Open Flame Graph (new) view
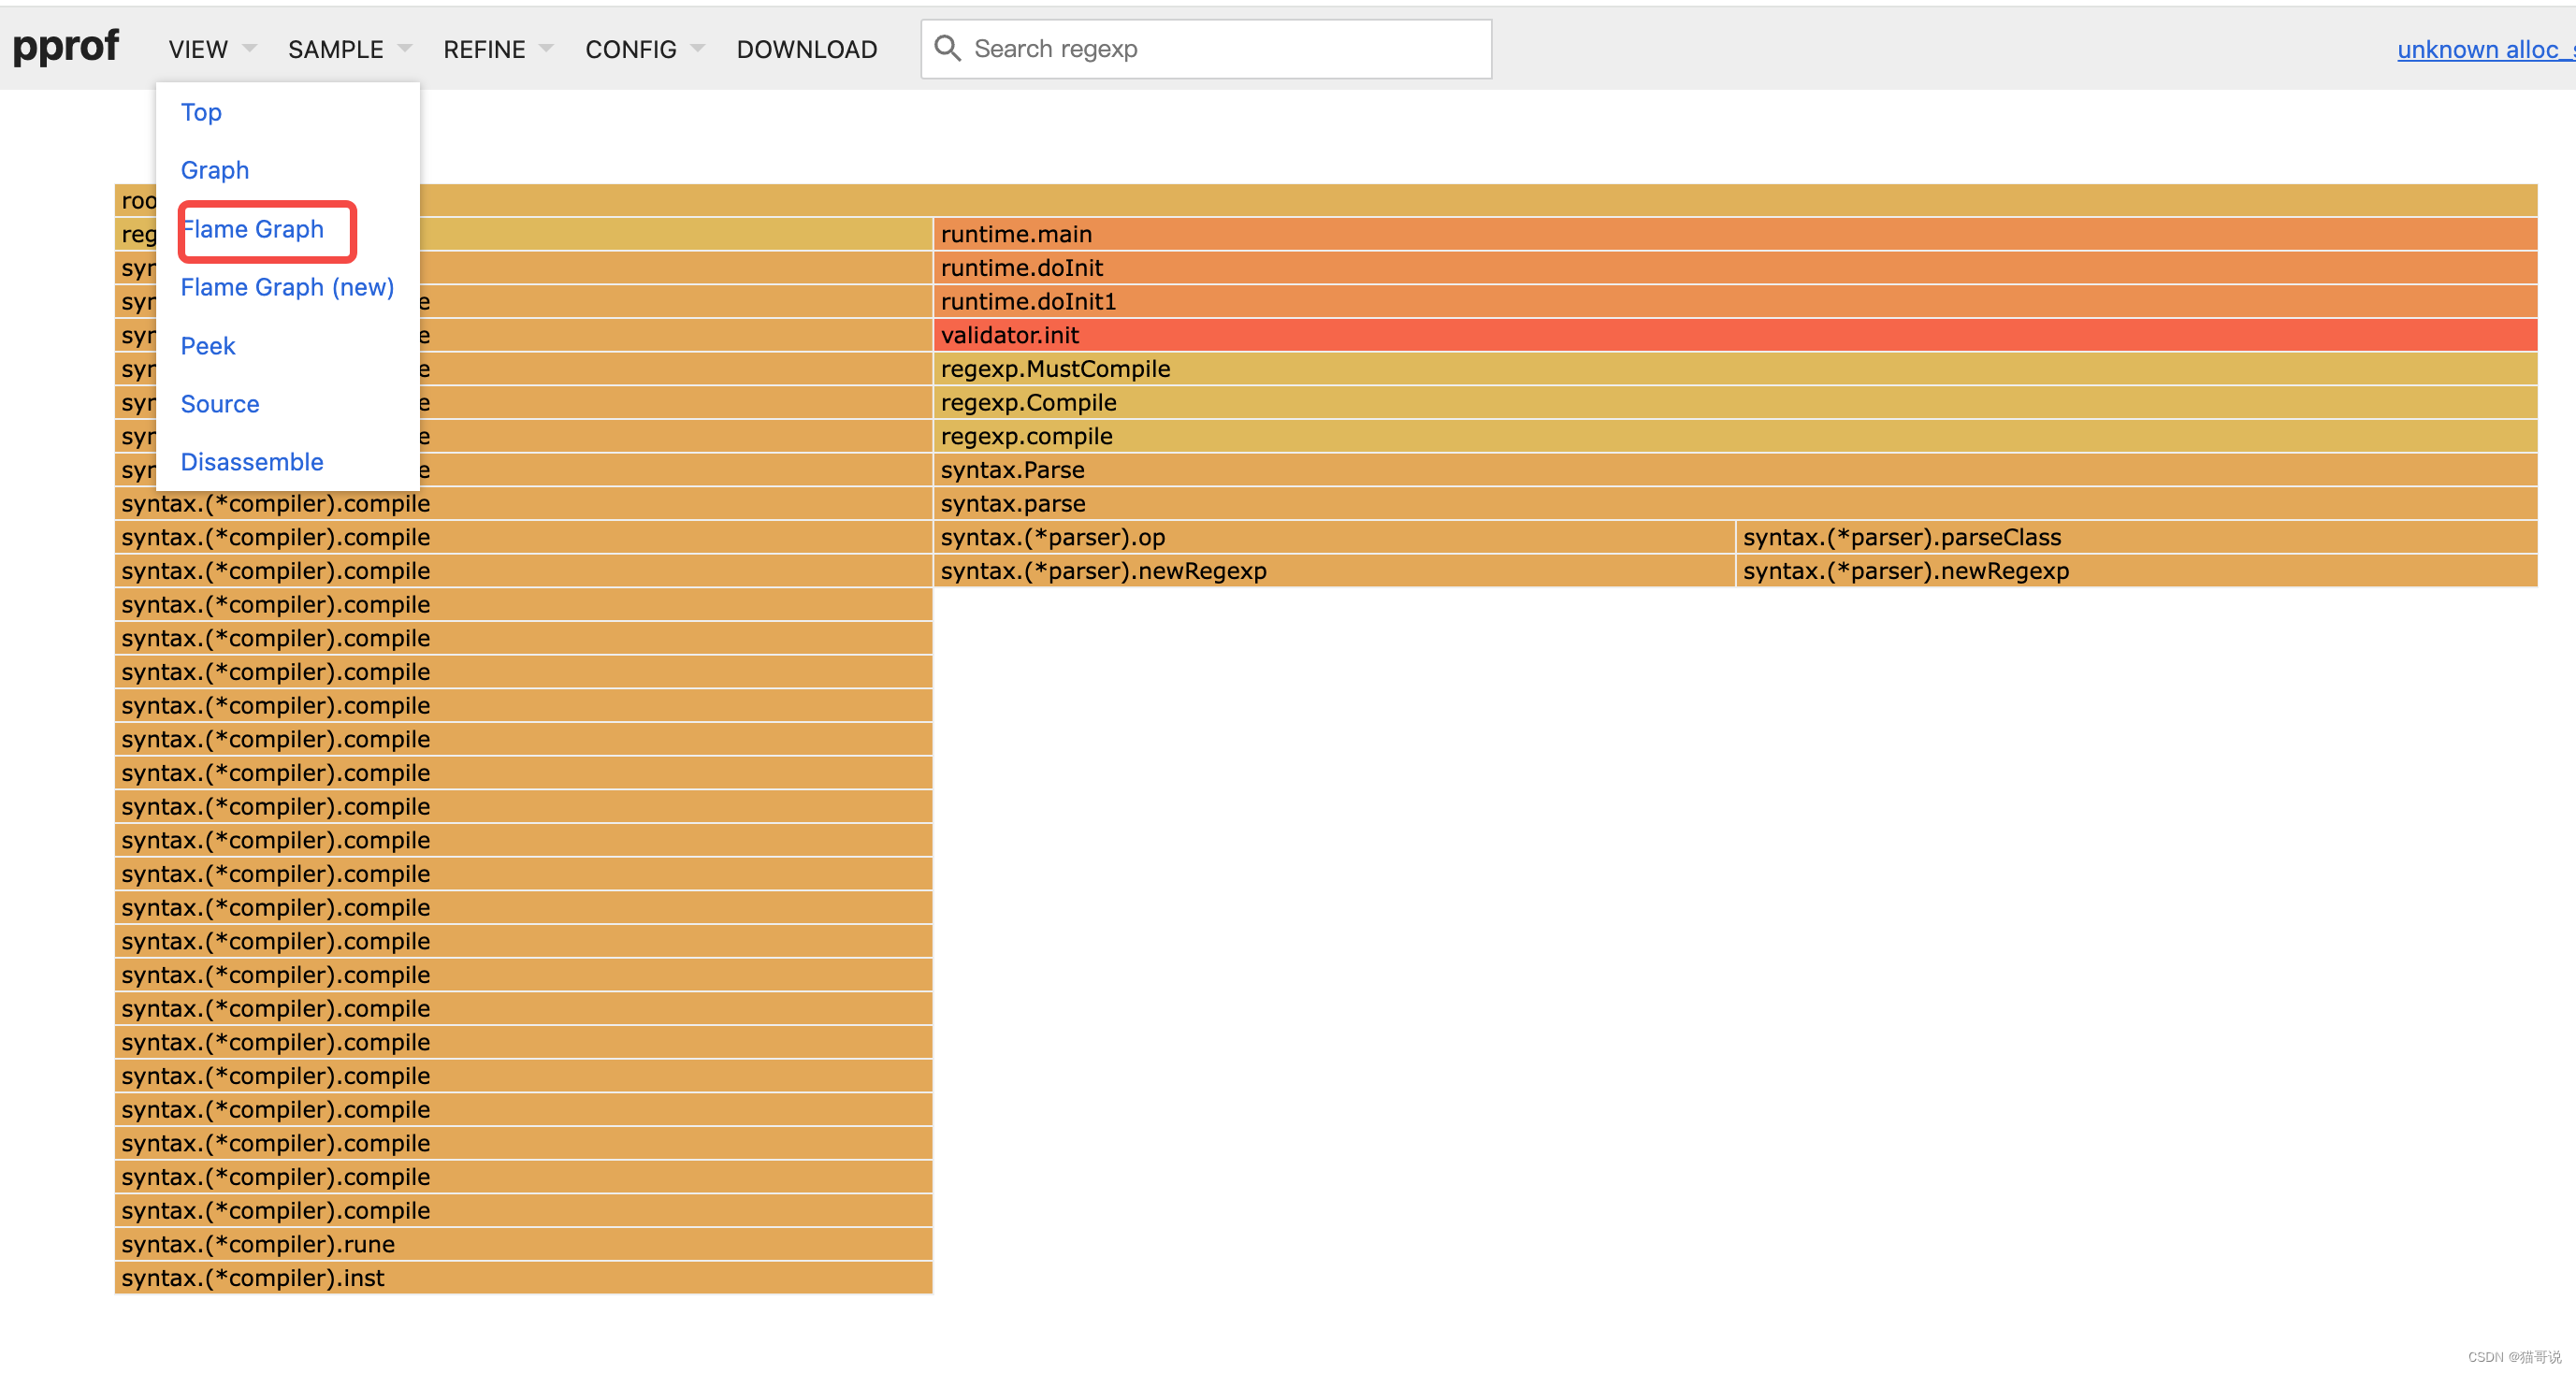2576x1373 pixels. 287,287
